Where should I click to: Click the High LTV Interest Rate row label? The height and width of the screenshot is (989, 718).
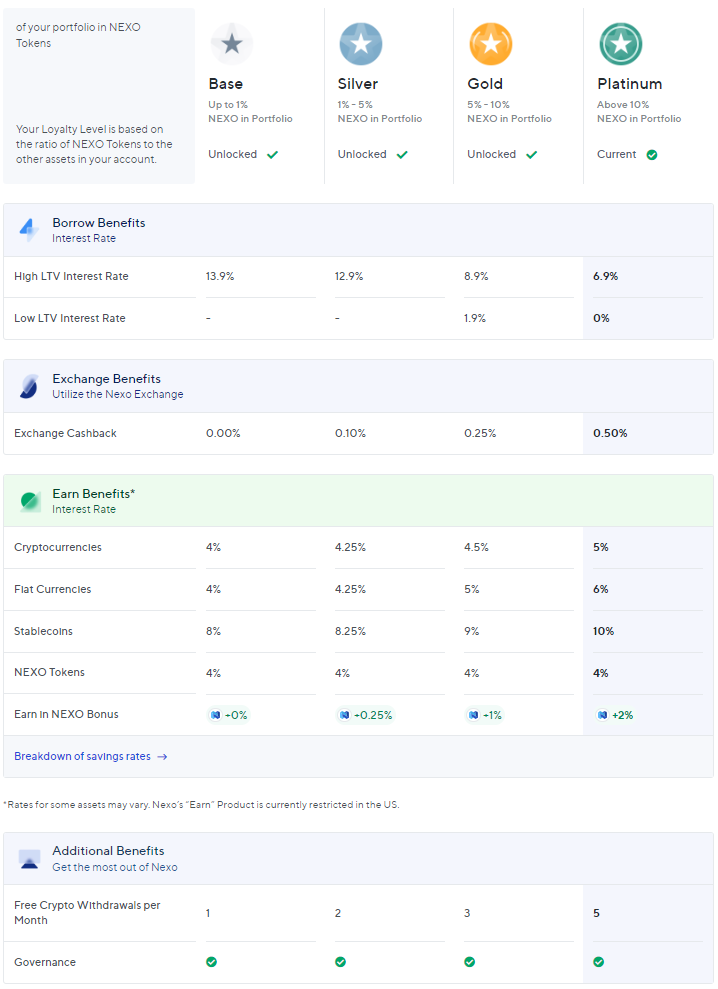pos(71,276)
